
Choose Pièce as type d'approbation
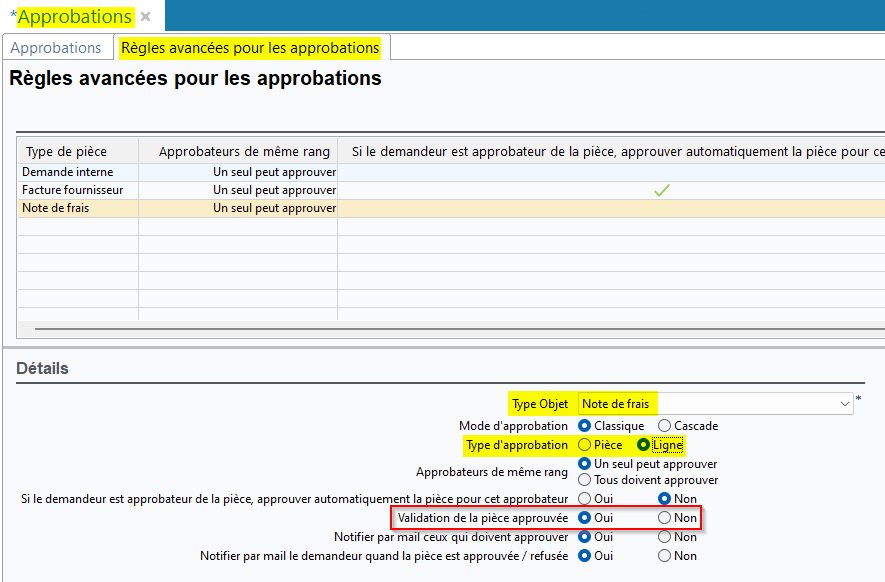[586, 445]
